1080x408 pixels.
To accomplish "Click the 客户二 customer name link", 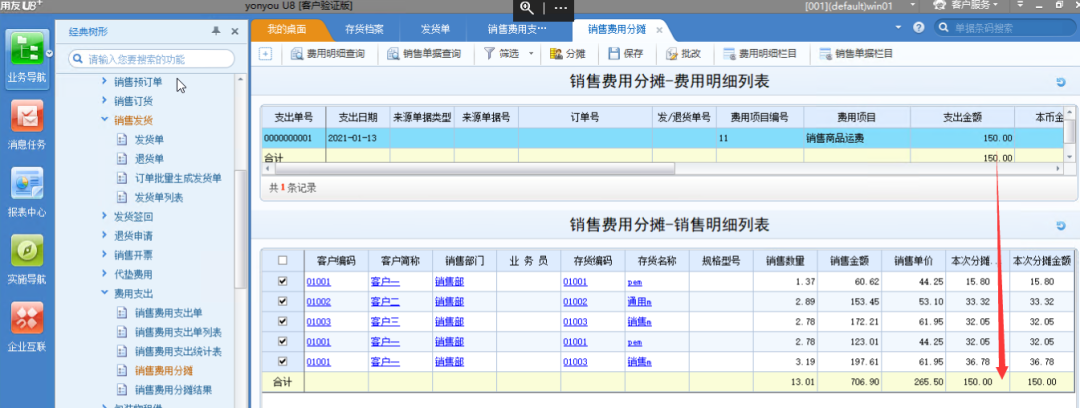I will tap(385, 301).
